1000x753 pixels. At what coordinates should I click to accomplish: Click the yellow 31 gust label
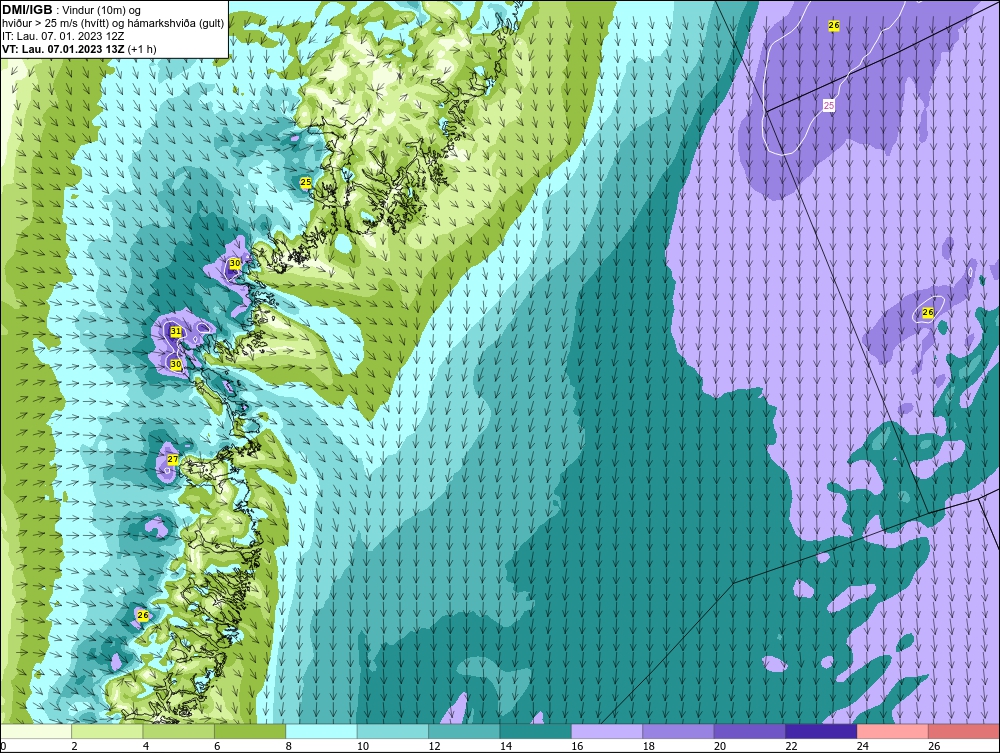click(175, 332)
